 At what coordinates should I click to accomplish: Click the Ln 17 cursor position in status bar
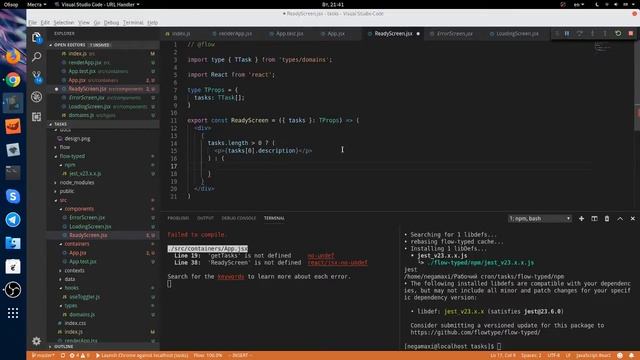pyautogui.click(x=503, y=356)
